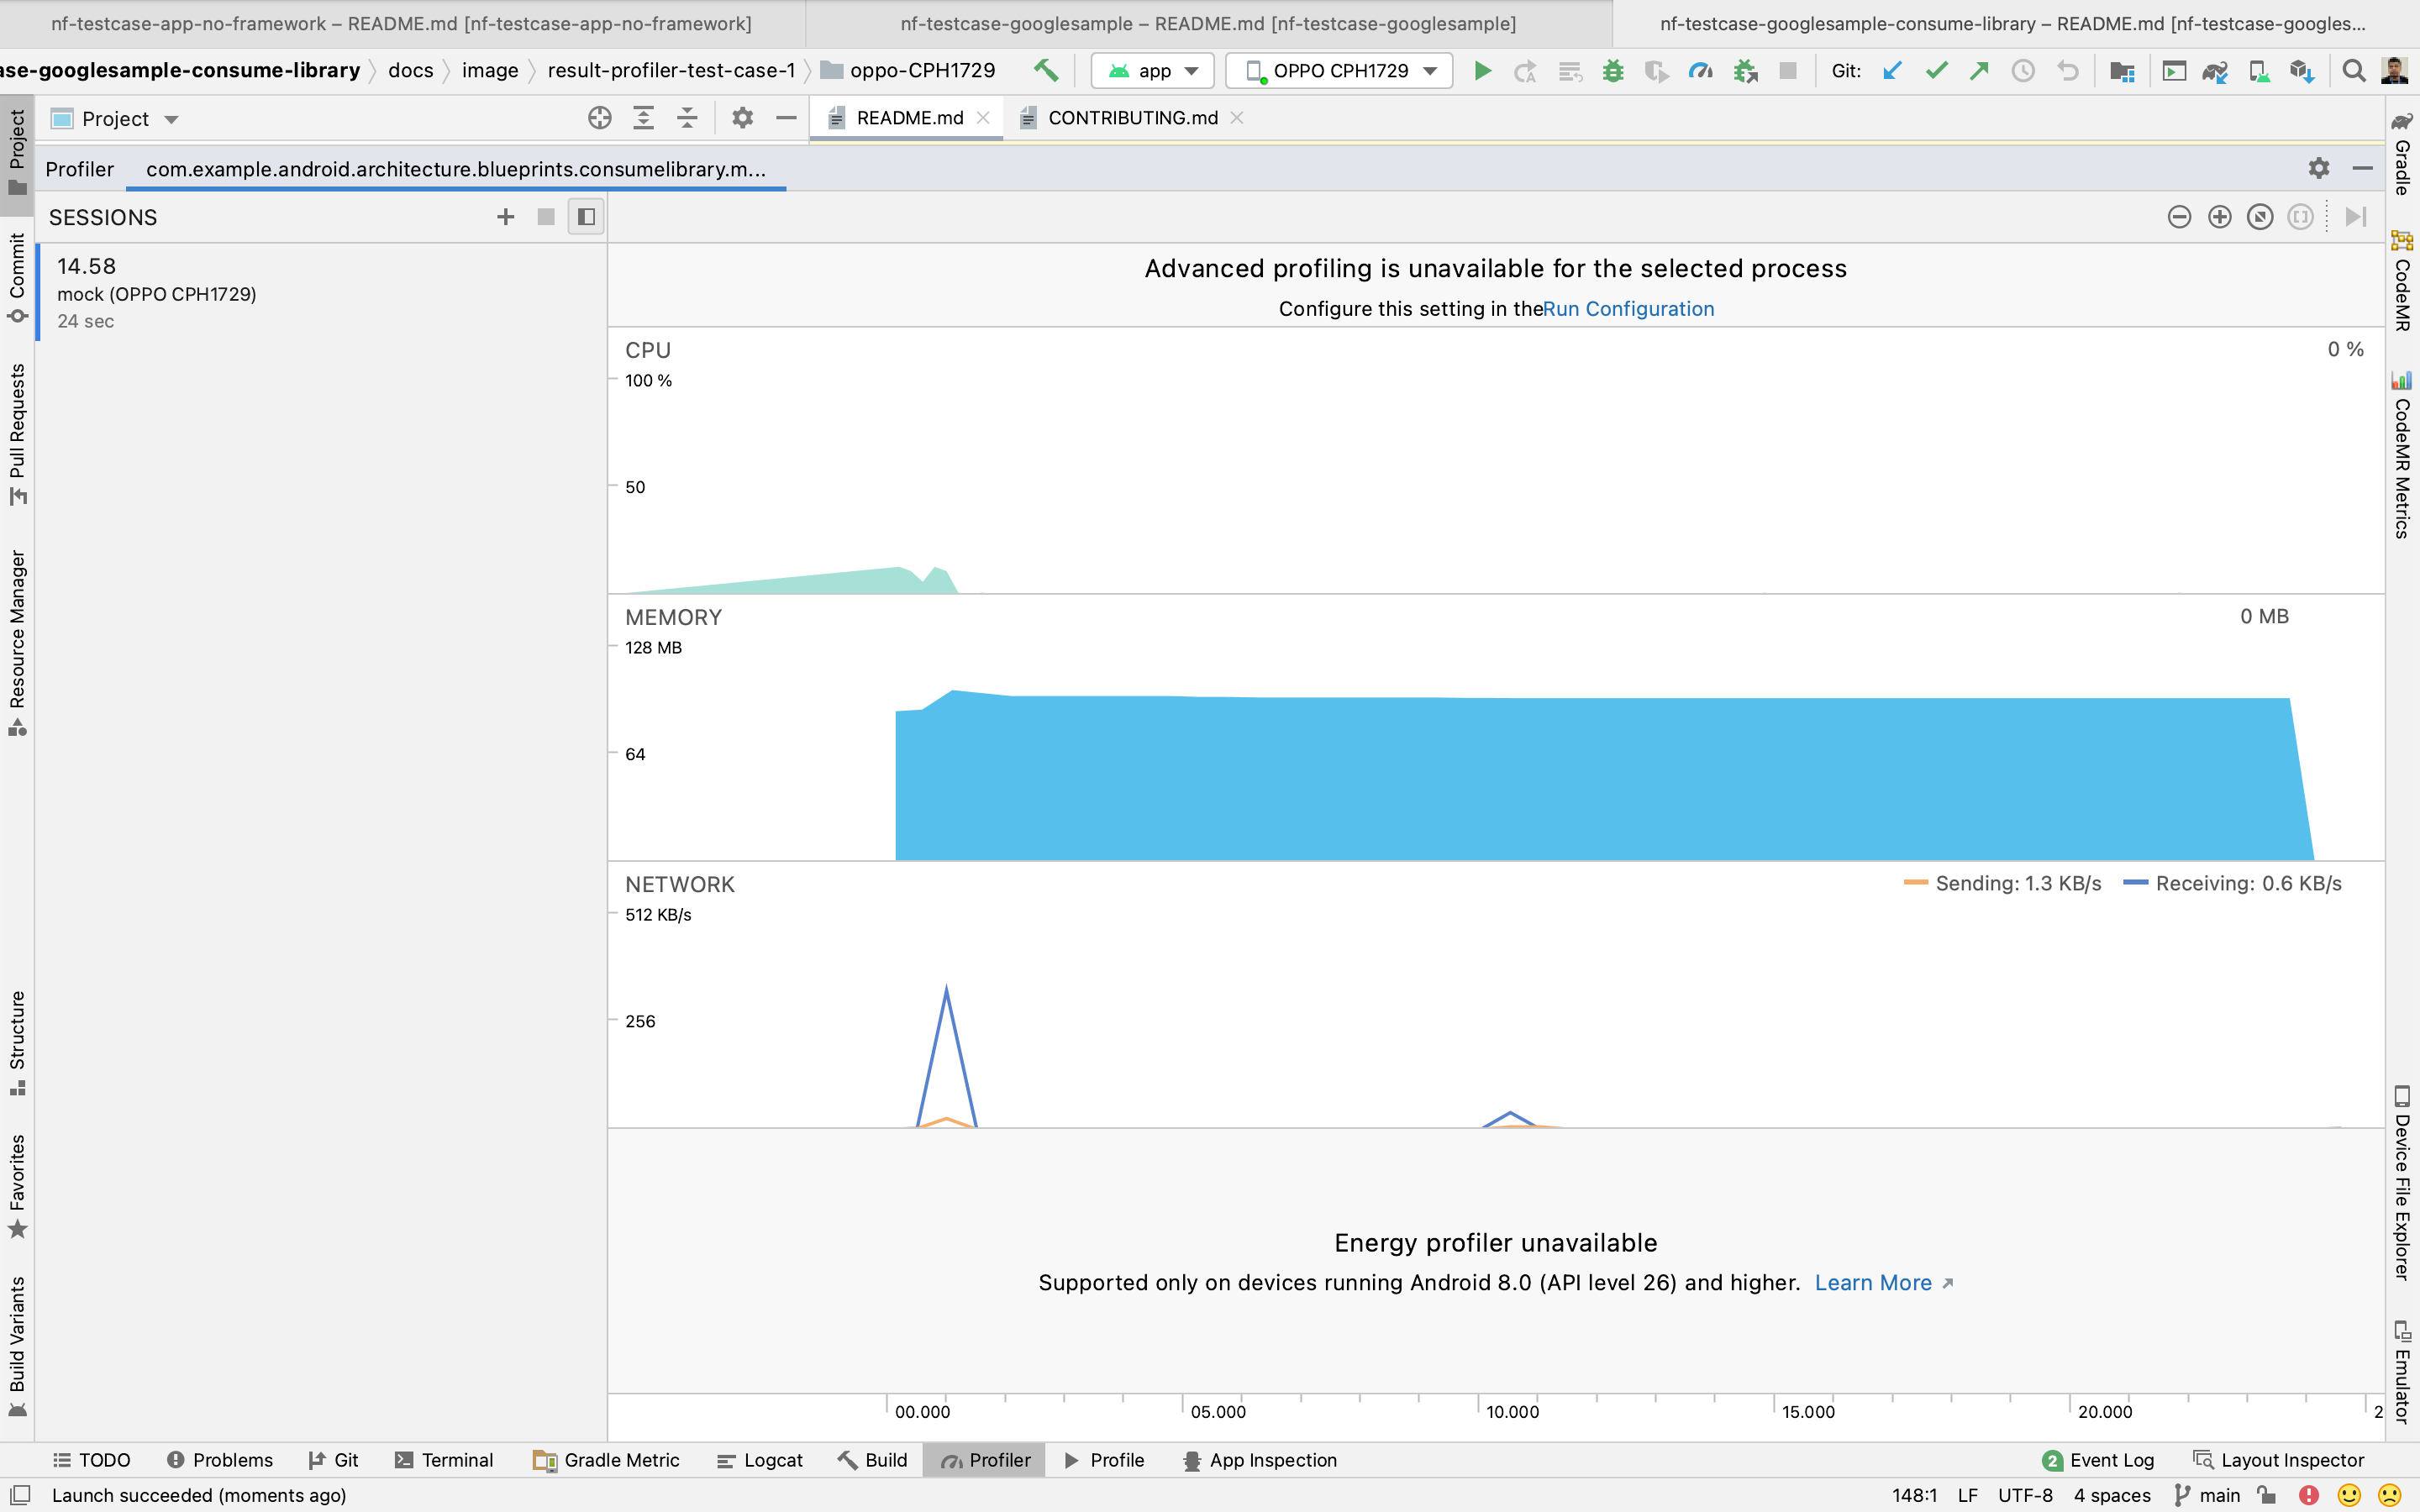Jump to live profiler data
Screen dimensions: 2420x1512
pos(2355,217)
